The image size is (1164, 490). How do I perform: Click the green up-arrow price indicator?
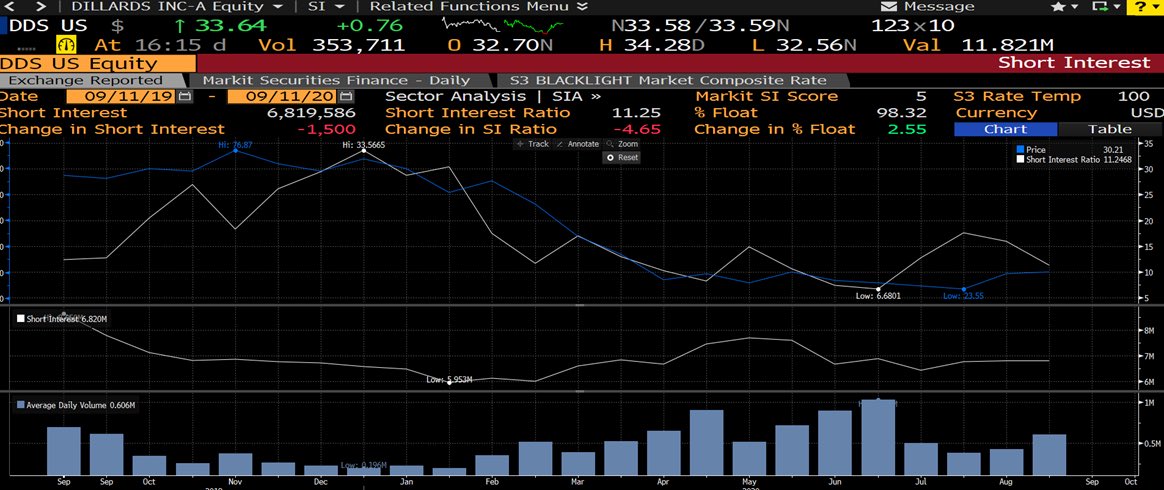180,26
